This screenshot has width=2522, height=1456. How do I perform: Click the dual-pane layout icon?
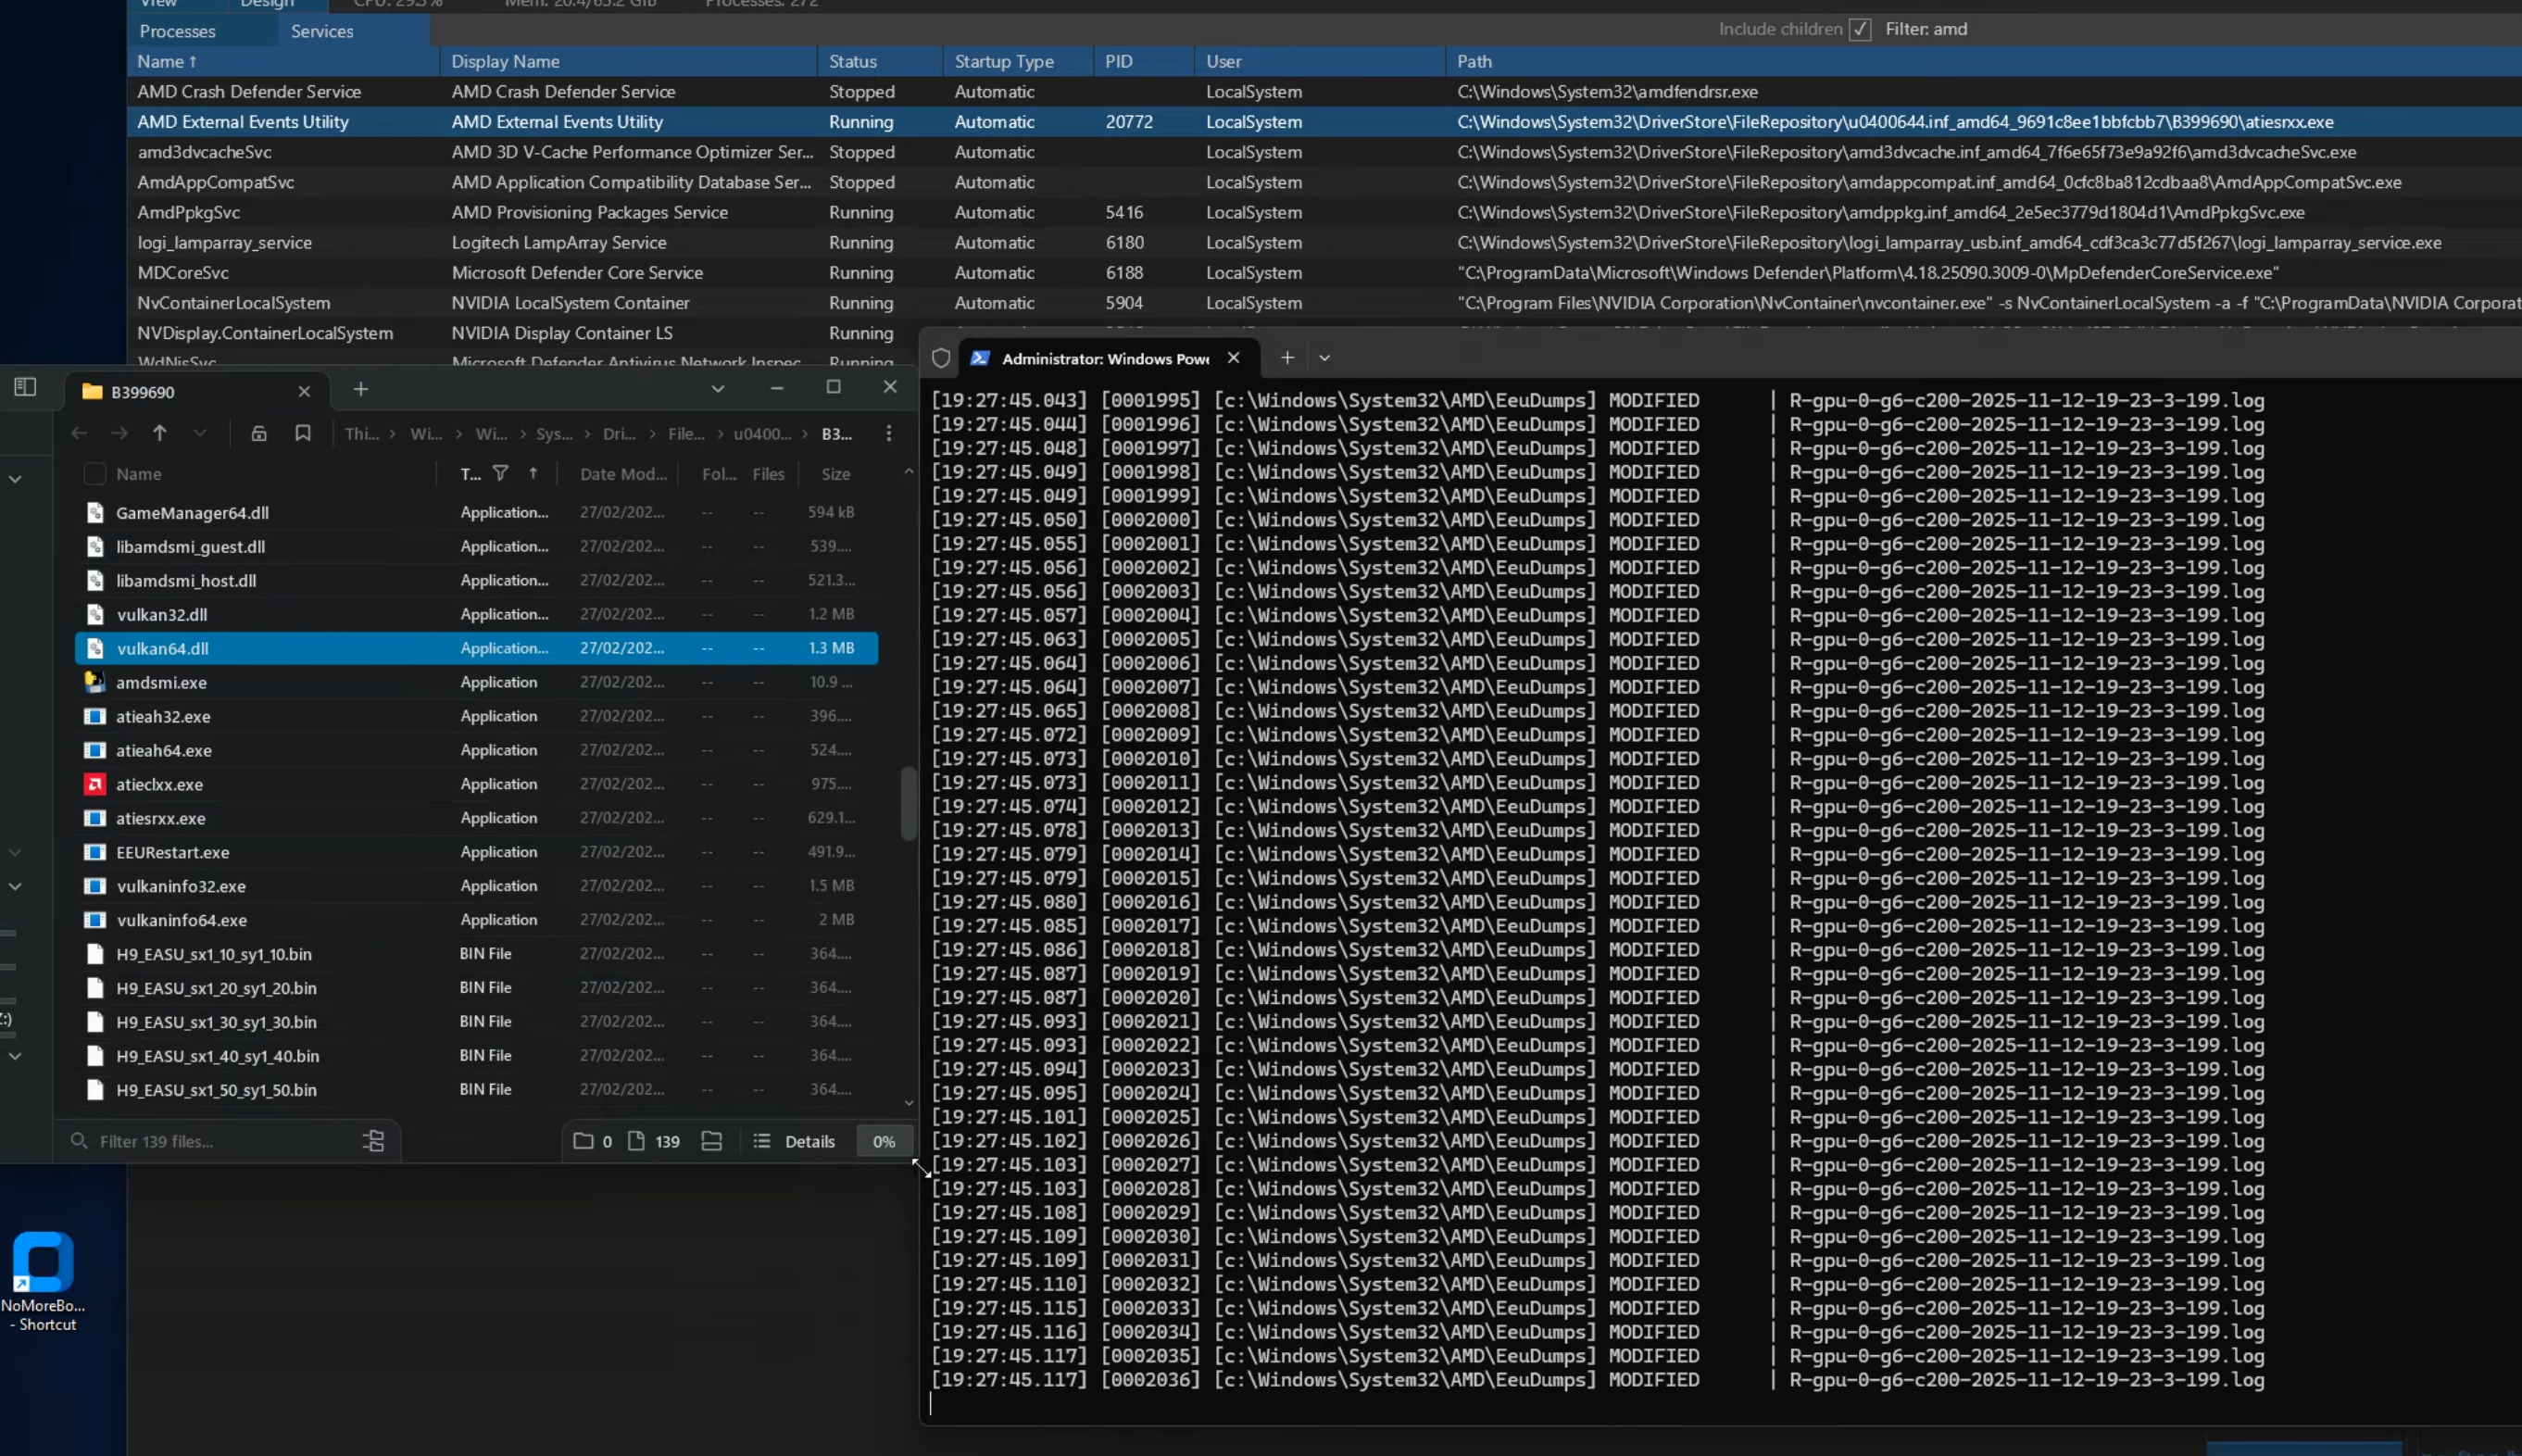coord(711,1141)
